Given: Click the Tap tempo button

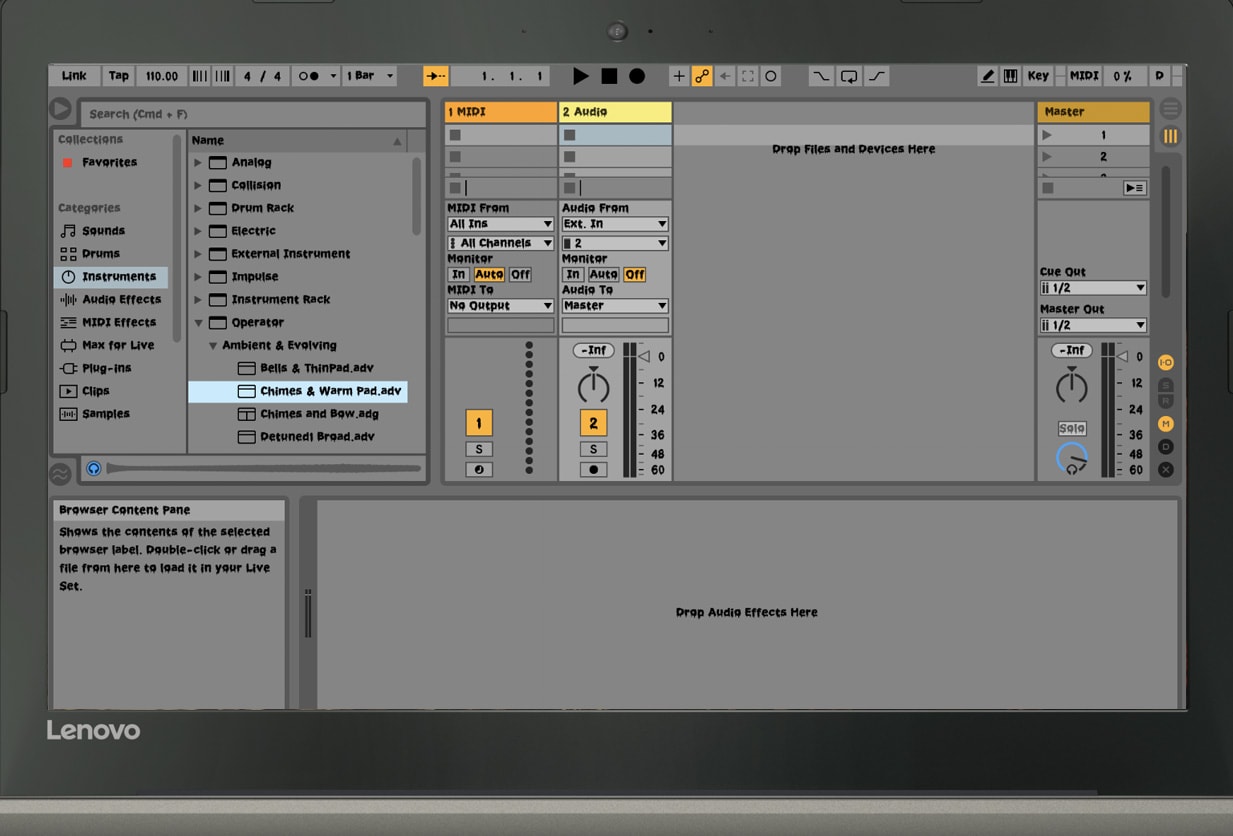Looking at the screenshot, I should tap(119, 76).
